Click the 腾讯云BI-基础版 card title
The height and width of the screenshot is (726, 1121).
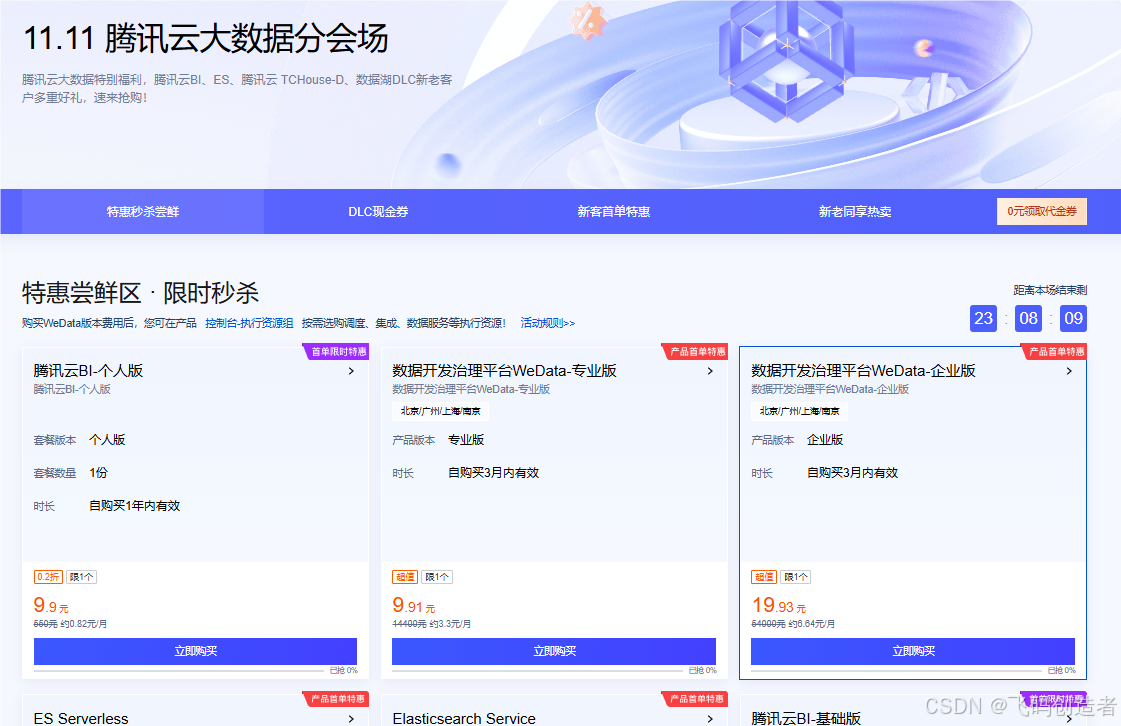806,718
